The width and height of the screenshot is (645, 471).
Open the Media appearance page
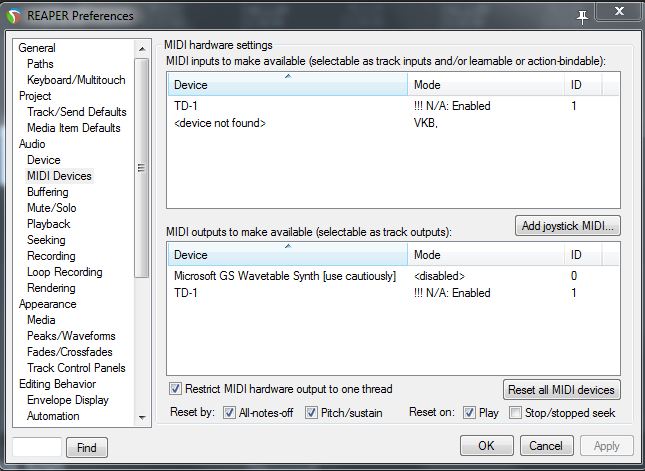(41, 320)
